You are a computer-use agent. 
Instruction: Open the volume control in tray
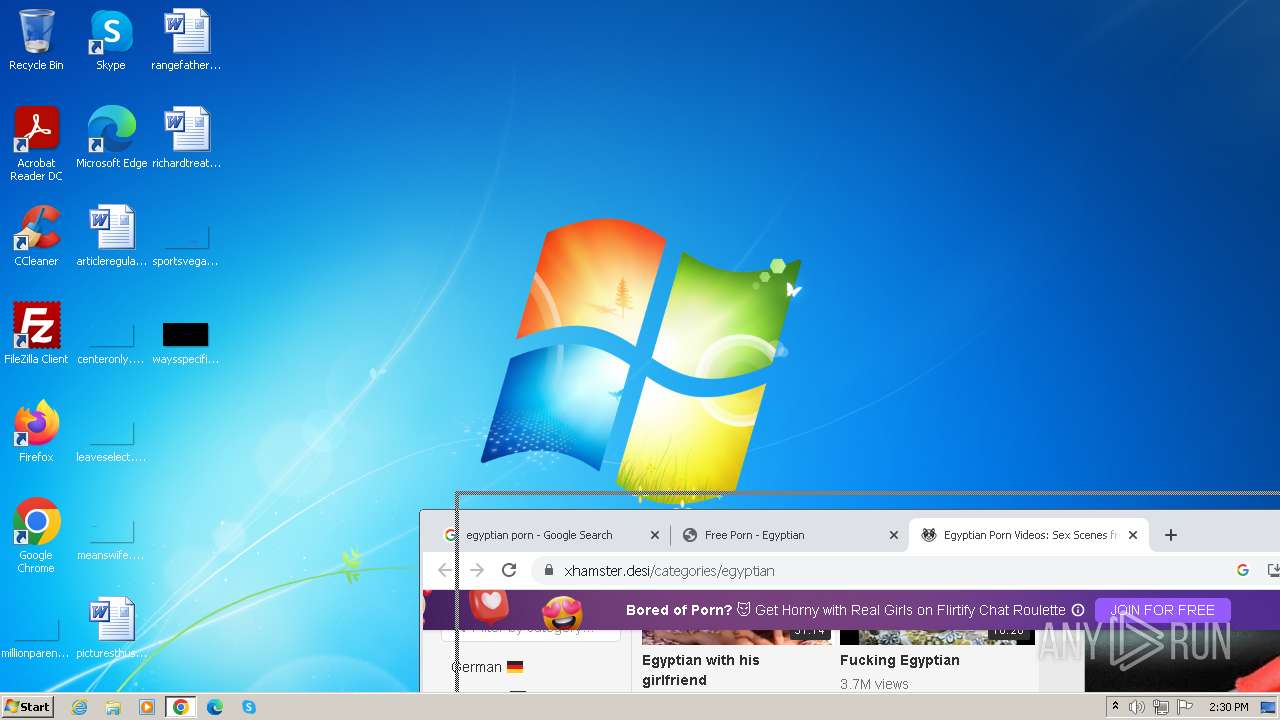[1137, 707]
